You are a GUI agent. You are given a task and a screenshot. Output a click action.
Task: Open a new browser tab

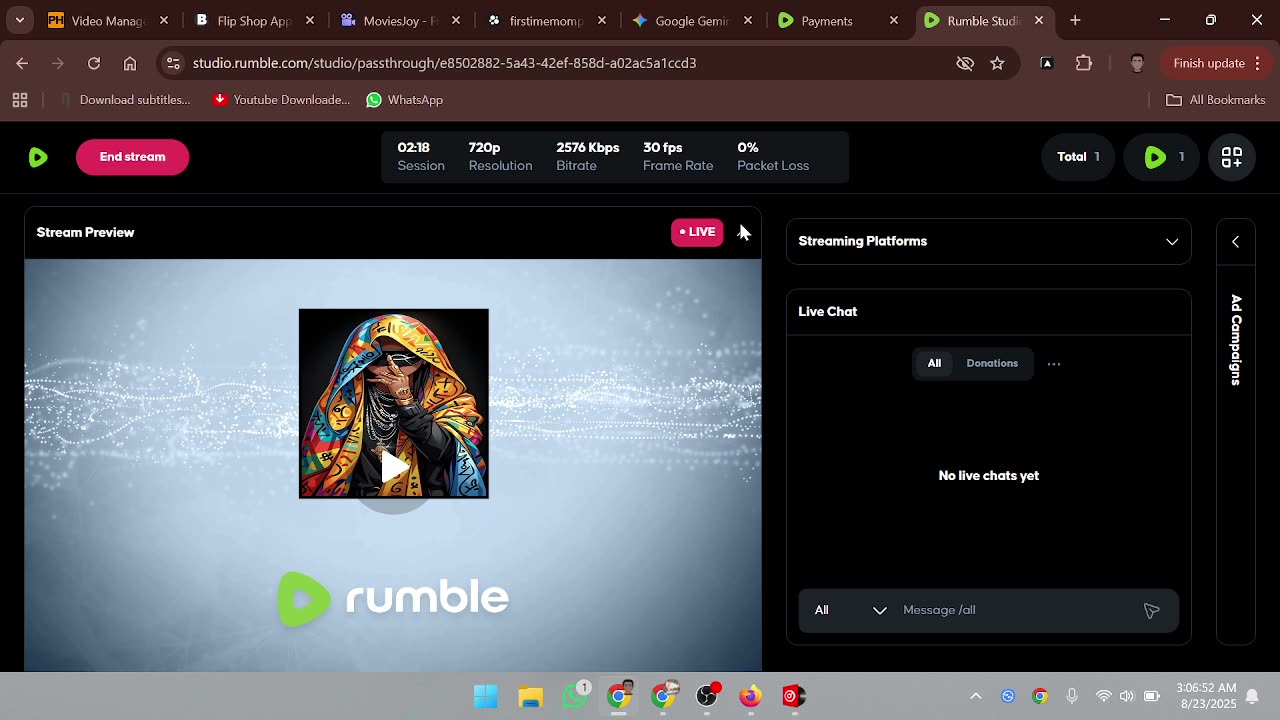(1075, 20)
